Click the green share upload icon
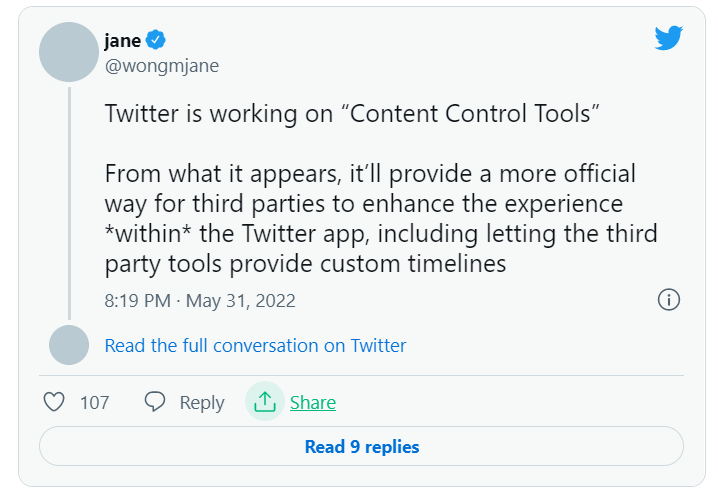This screenshot has height=496, width=718. point(265,402)
